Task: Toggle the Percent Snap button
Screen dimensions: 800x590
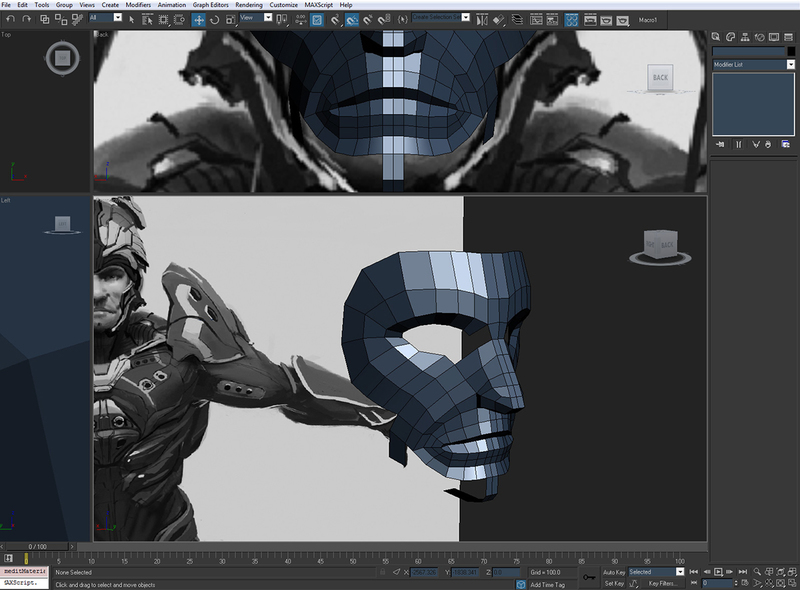Action: (368, 19)
